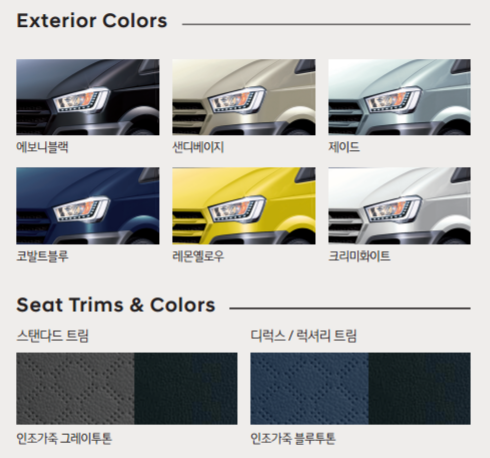This screenshot has height=458, width=490.
Task: Select the 에보니블랙 exterior color image
Action: click(x=88, y=97)
